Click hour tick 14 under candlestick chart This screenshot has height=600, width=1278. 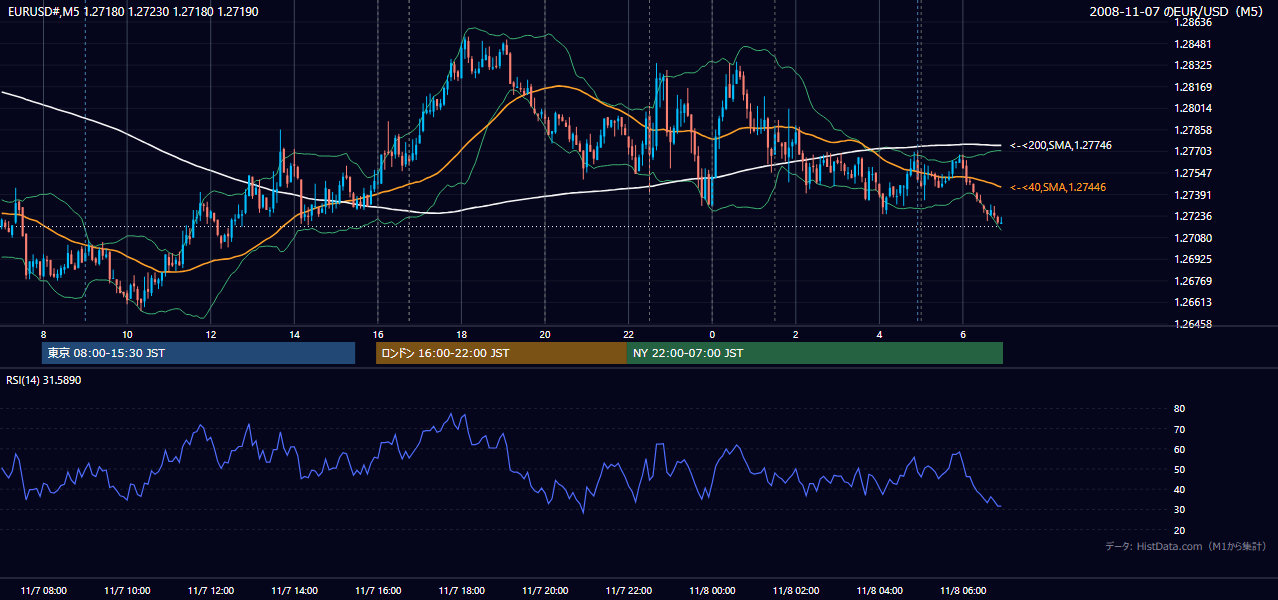pos(294,334)
